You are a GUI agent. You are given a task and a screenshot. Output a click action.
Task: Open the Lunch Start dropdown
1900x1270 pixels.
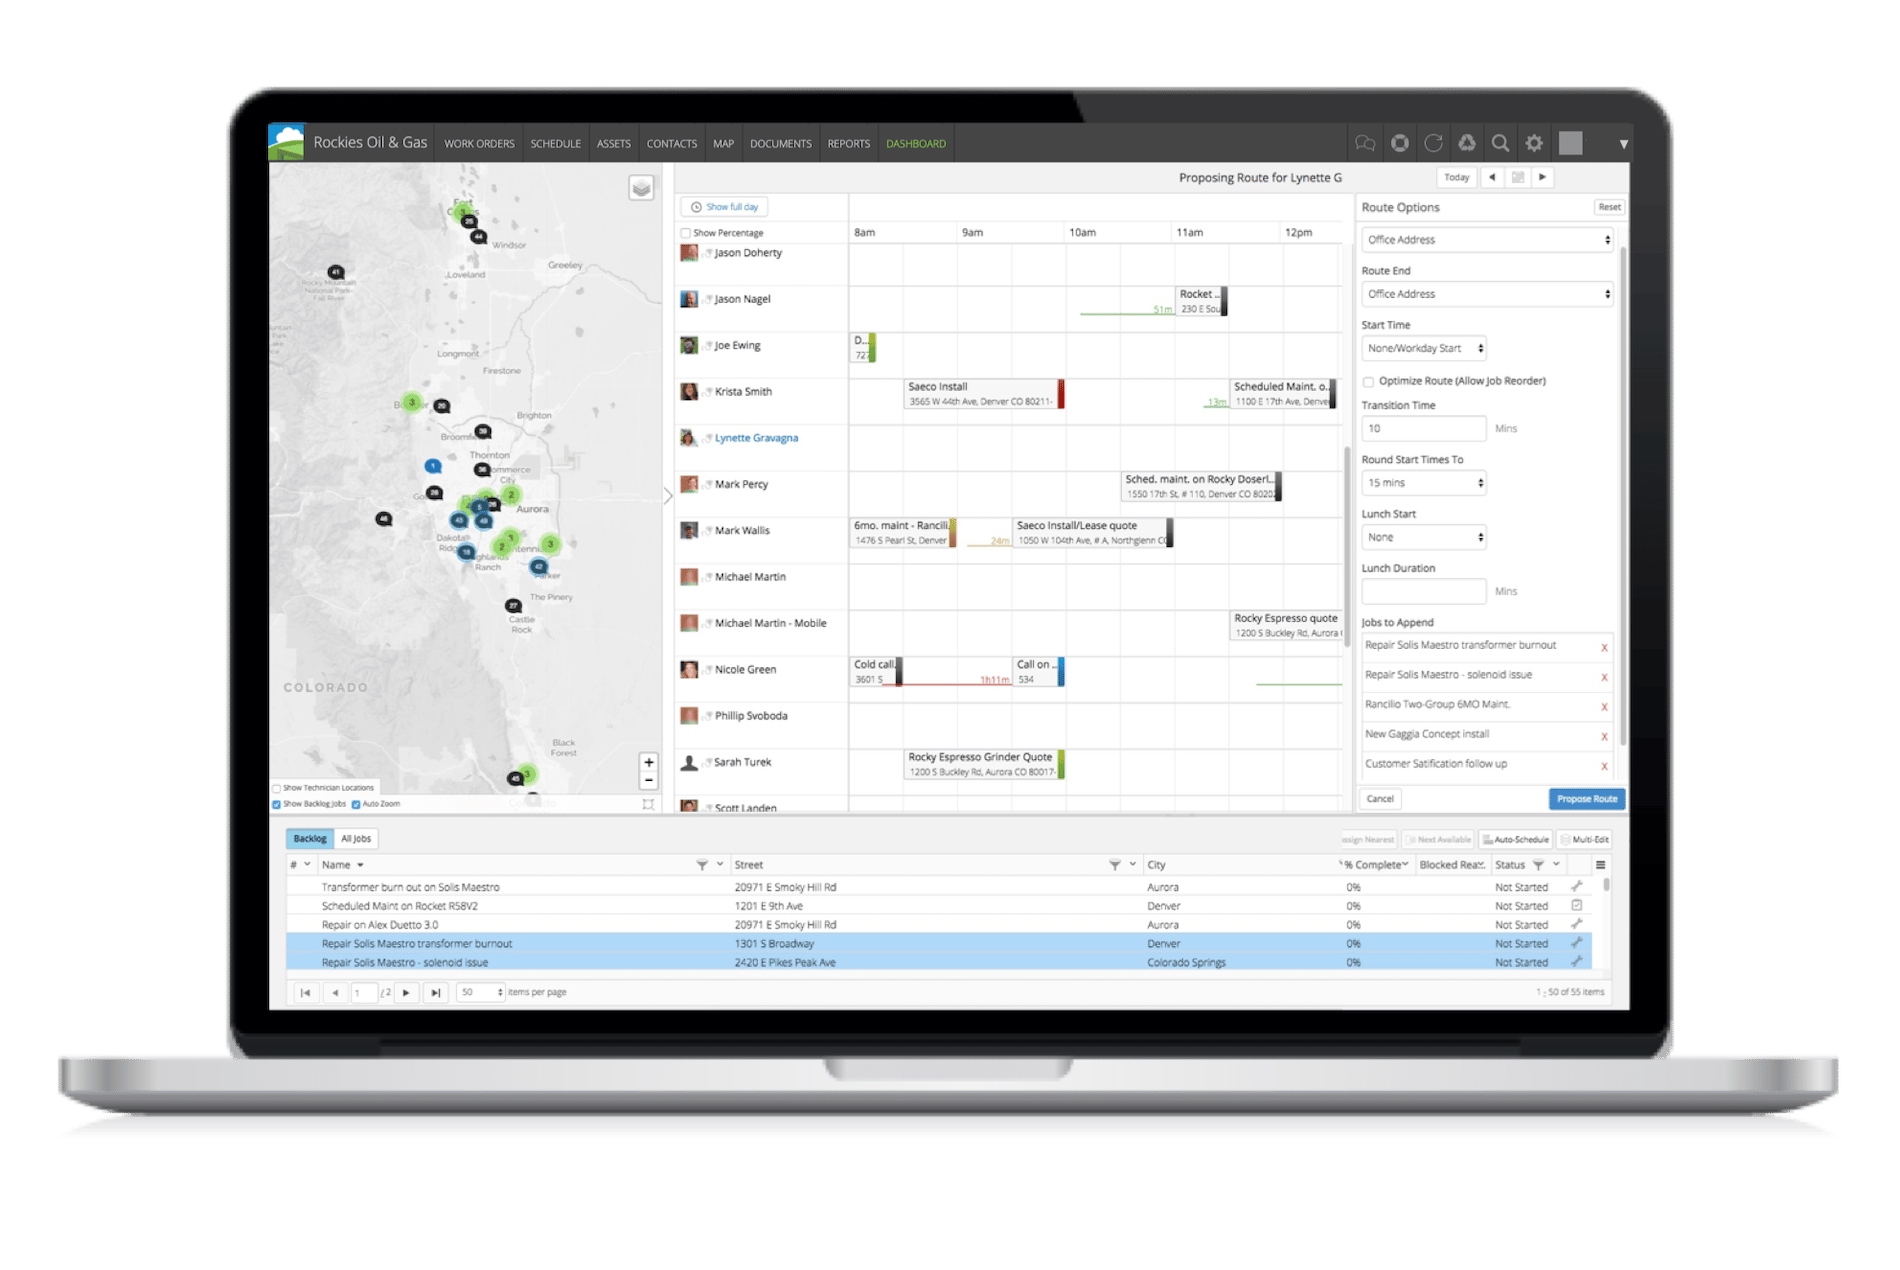(x=1424, y=537)
